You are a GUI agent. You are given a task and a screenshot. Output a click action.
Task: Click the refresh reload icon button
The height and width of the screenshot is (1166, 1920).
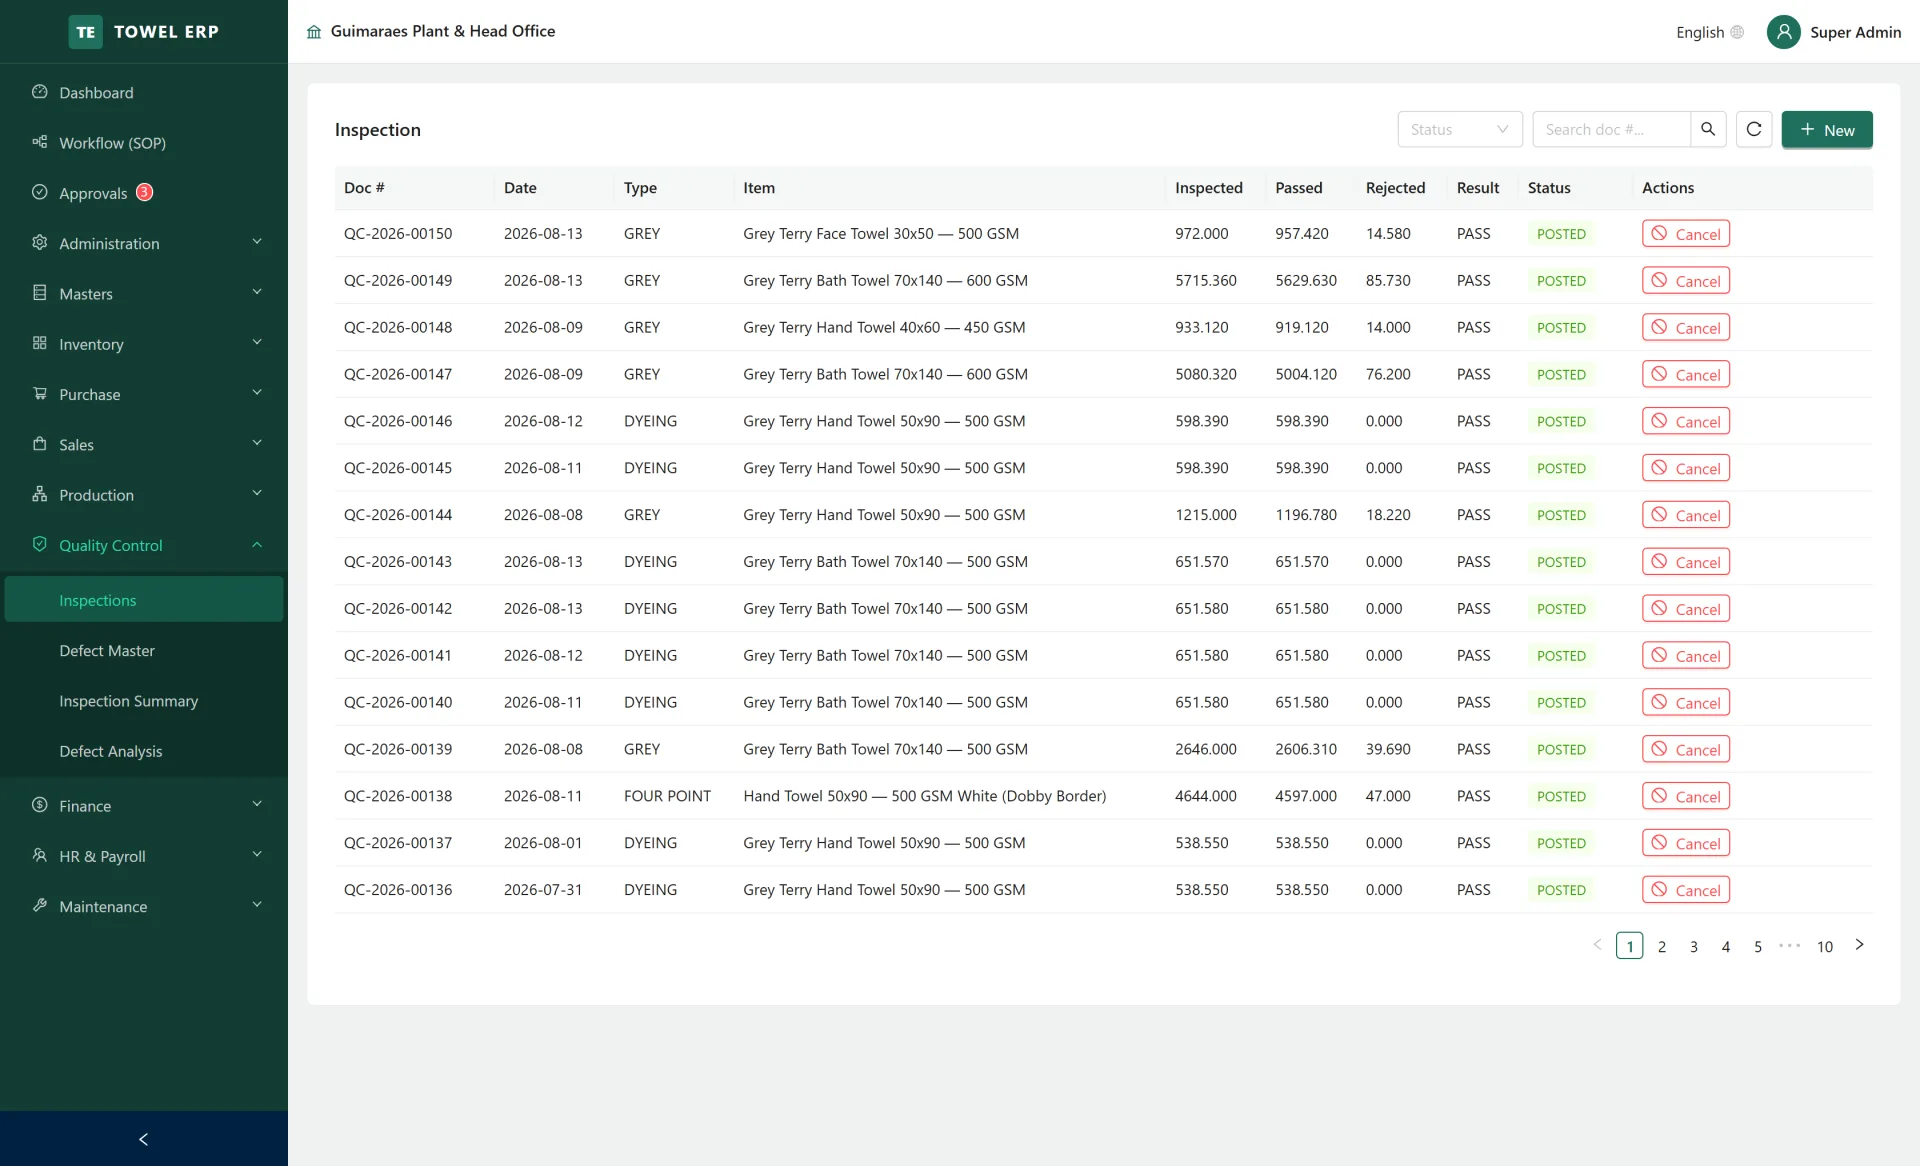[1754, 129]
